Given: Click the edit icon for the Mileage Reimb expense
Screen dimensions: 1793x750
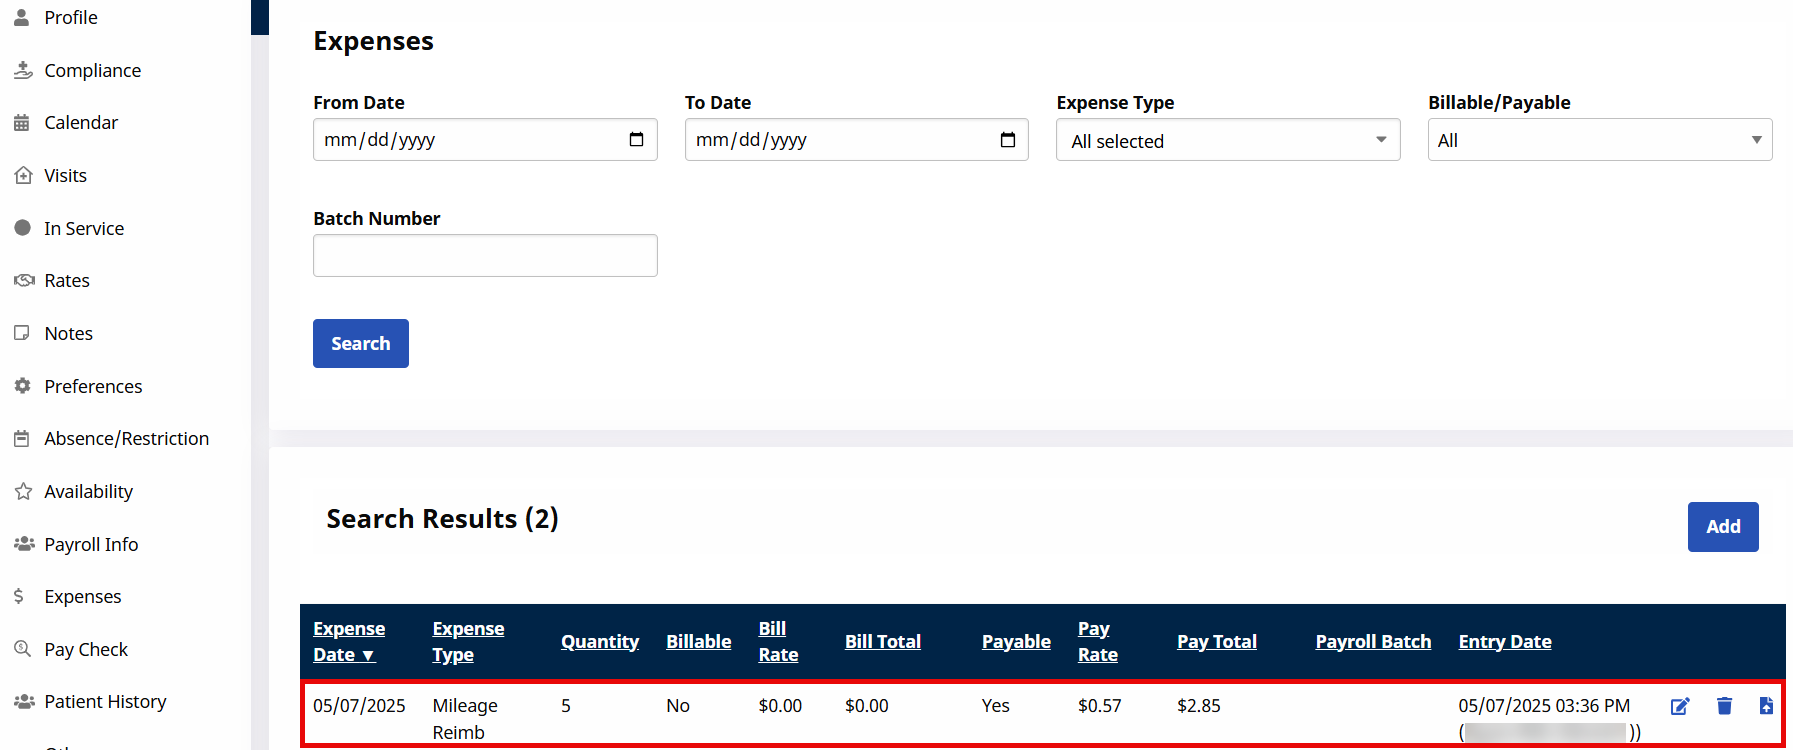Looking at the screenshot, I should point(1680,706).
